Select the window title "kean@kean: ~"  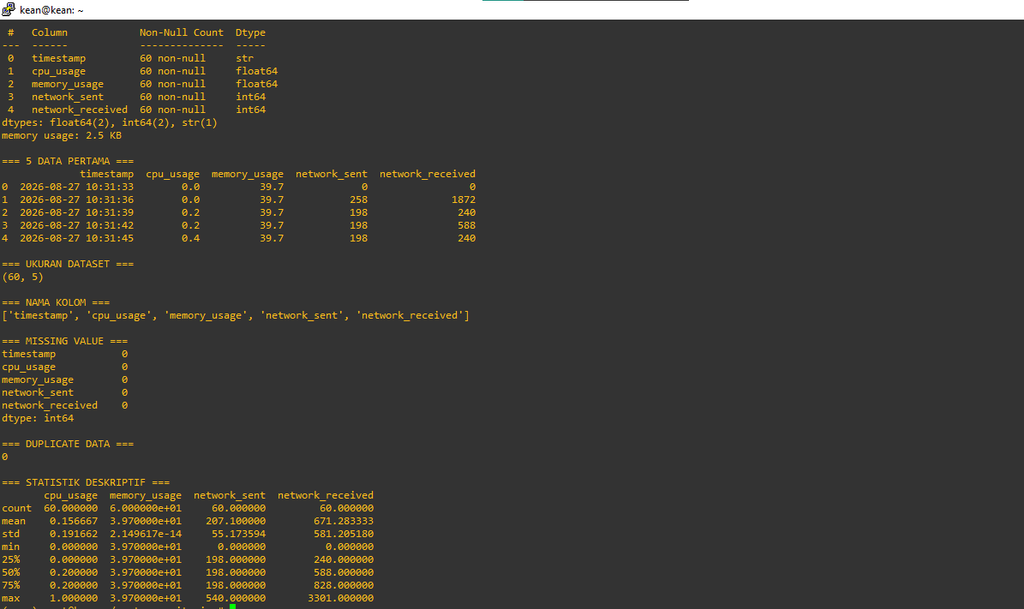[x=52, y=10]
